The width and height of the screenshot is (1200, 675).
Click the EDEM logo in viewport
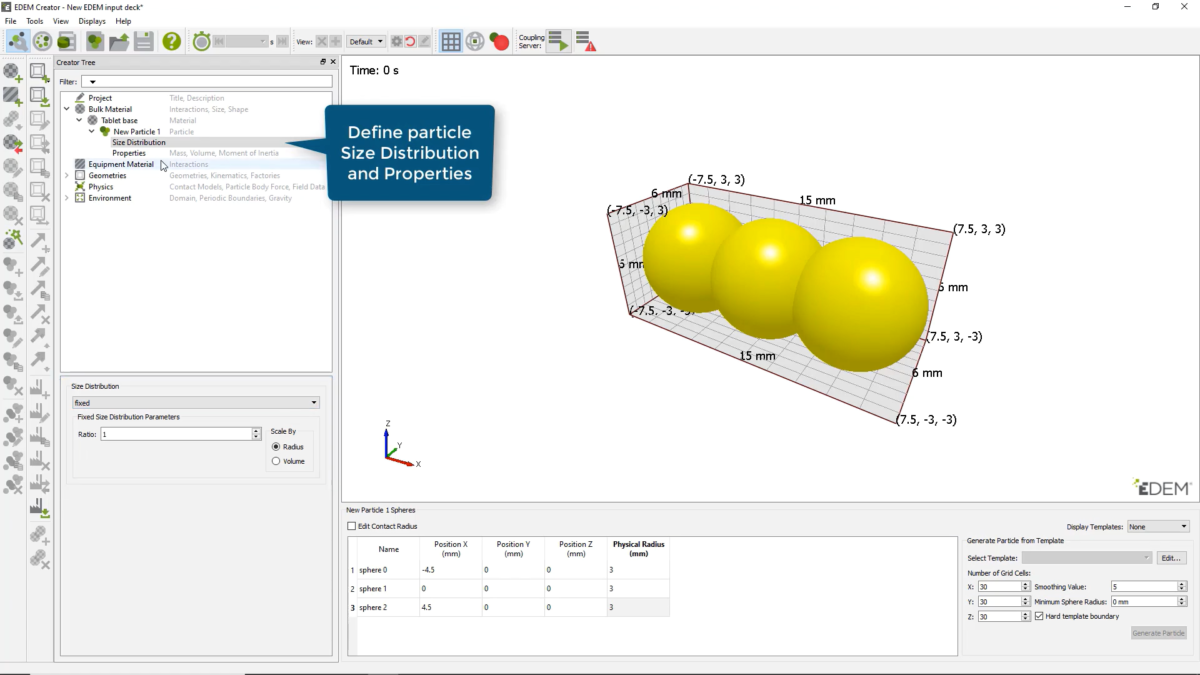1162,487
